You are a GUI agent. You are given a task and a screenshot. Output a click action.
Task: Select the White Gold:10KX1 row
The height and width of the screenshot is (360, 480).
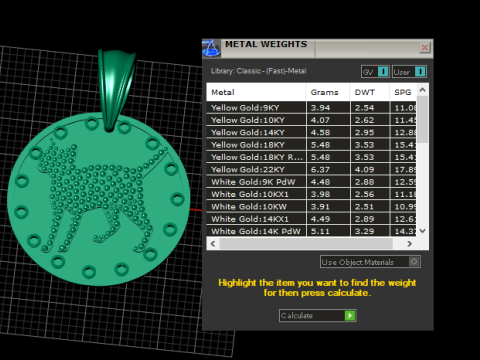[x=311, y=194]
